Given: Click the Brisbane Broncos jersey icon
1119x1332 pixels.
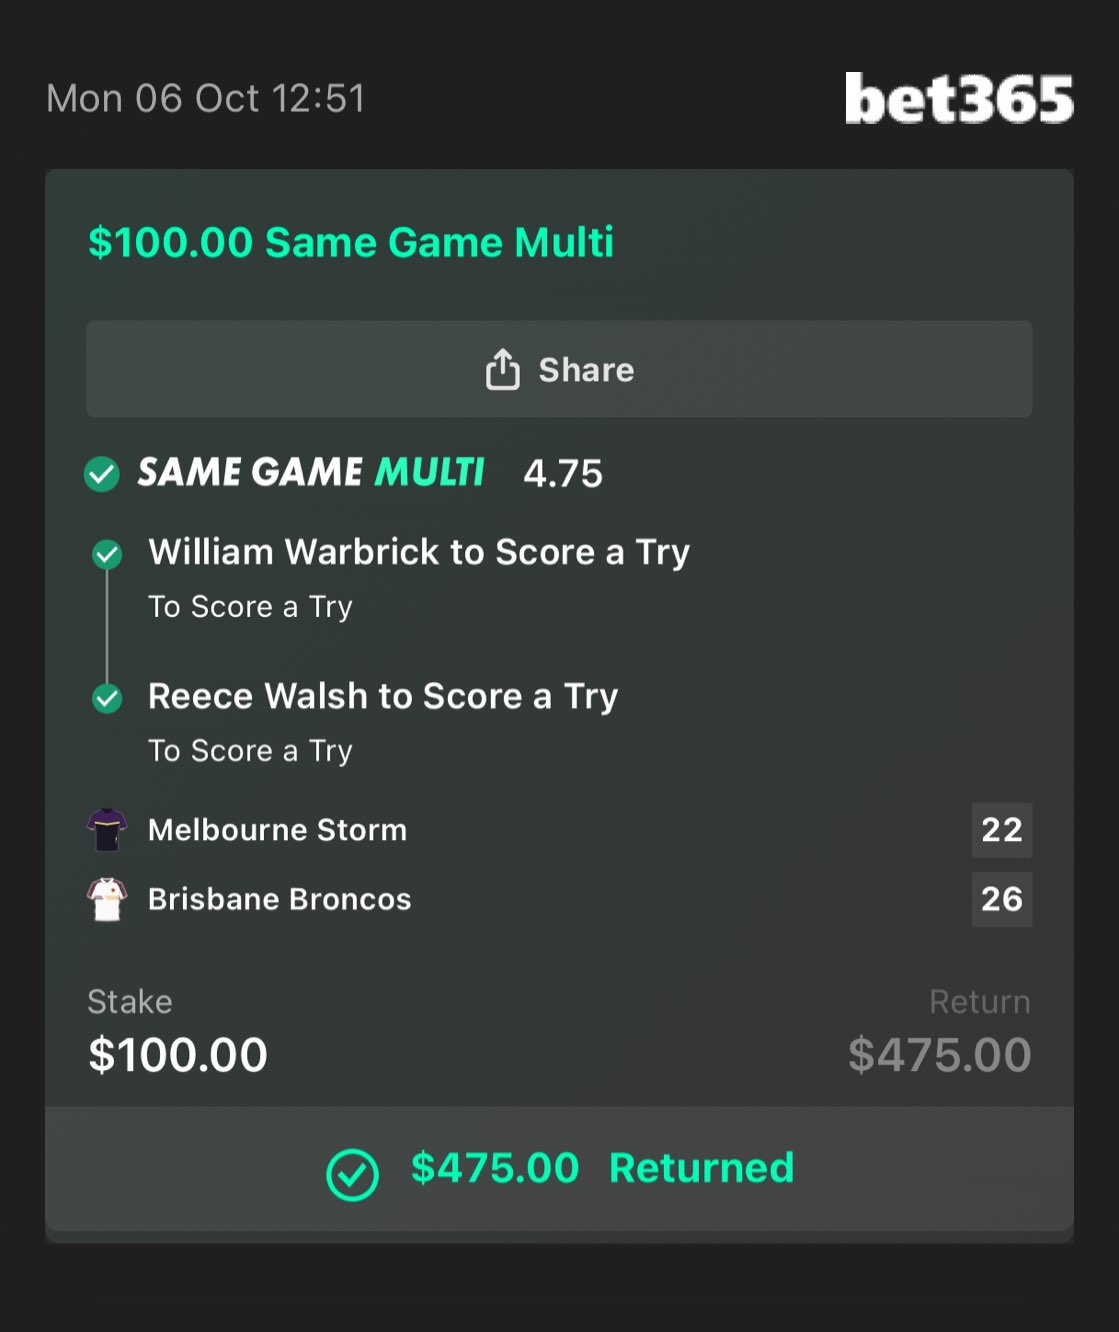Looking at the screenshot, I should (x=107, y=899).
